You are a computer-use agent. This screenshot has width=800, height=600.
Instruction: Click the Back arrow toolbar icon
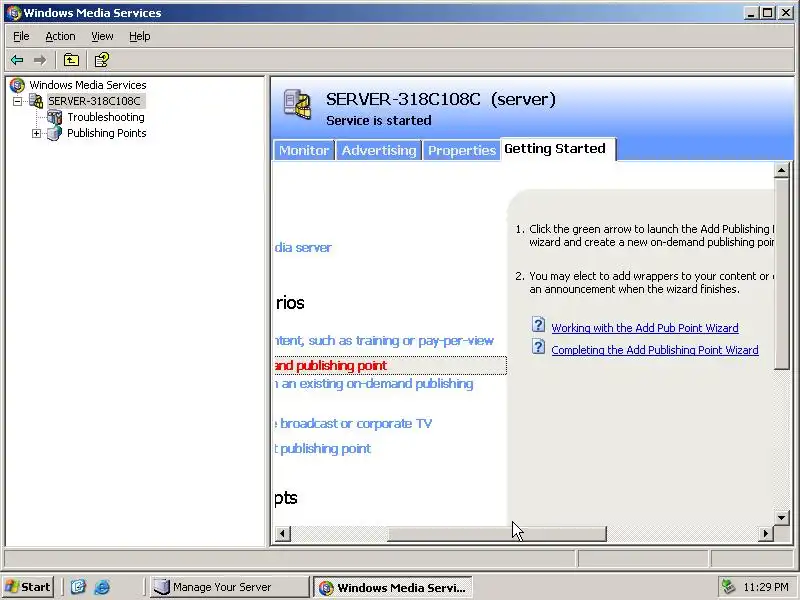tap(17, 60)
